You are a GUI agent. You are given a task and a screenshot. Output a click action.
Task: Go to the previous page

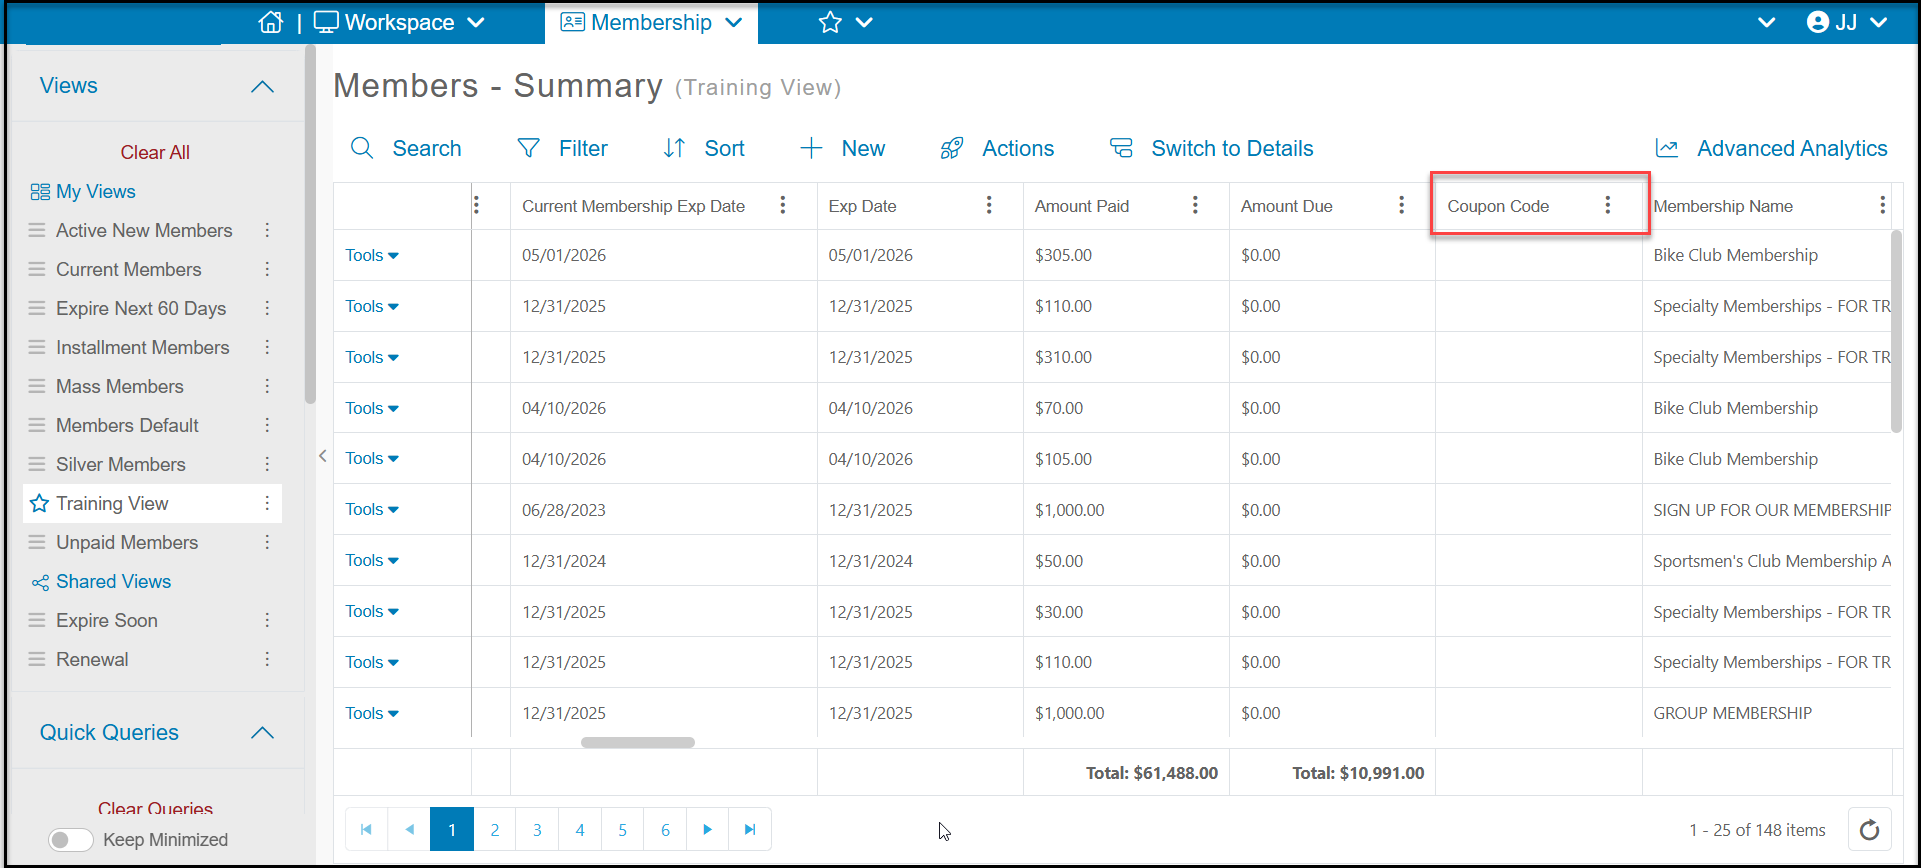(x=409, y=829)
